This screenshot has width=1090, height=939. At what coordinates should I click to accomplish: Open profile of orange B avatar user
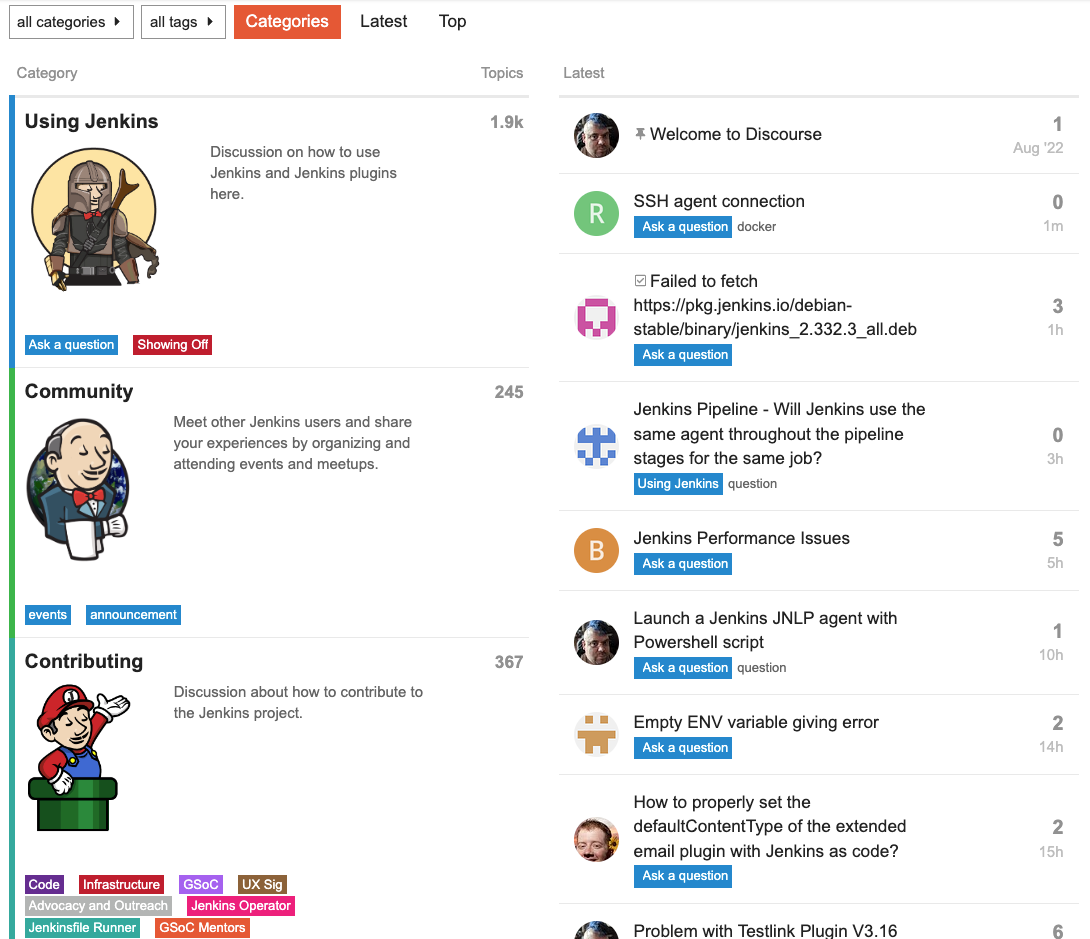point(596,550)
